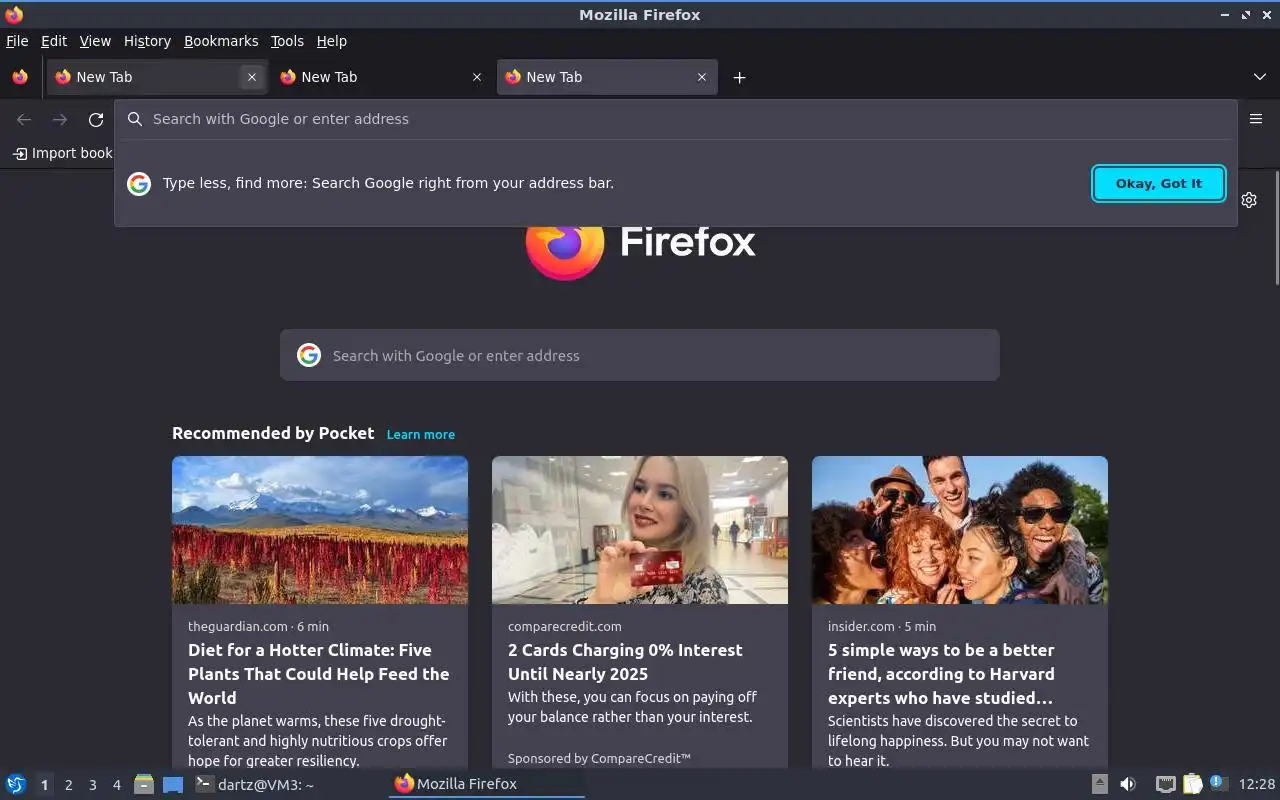1280x800 pixels.
Task: Open the File menu
Action: [17, 41]
